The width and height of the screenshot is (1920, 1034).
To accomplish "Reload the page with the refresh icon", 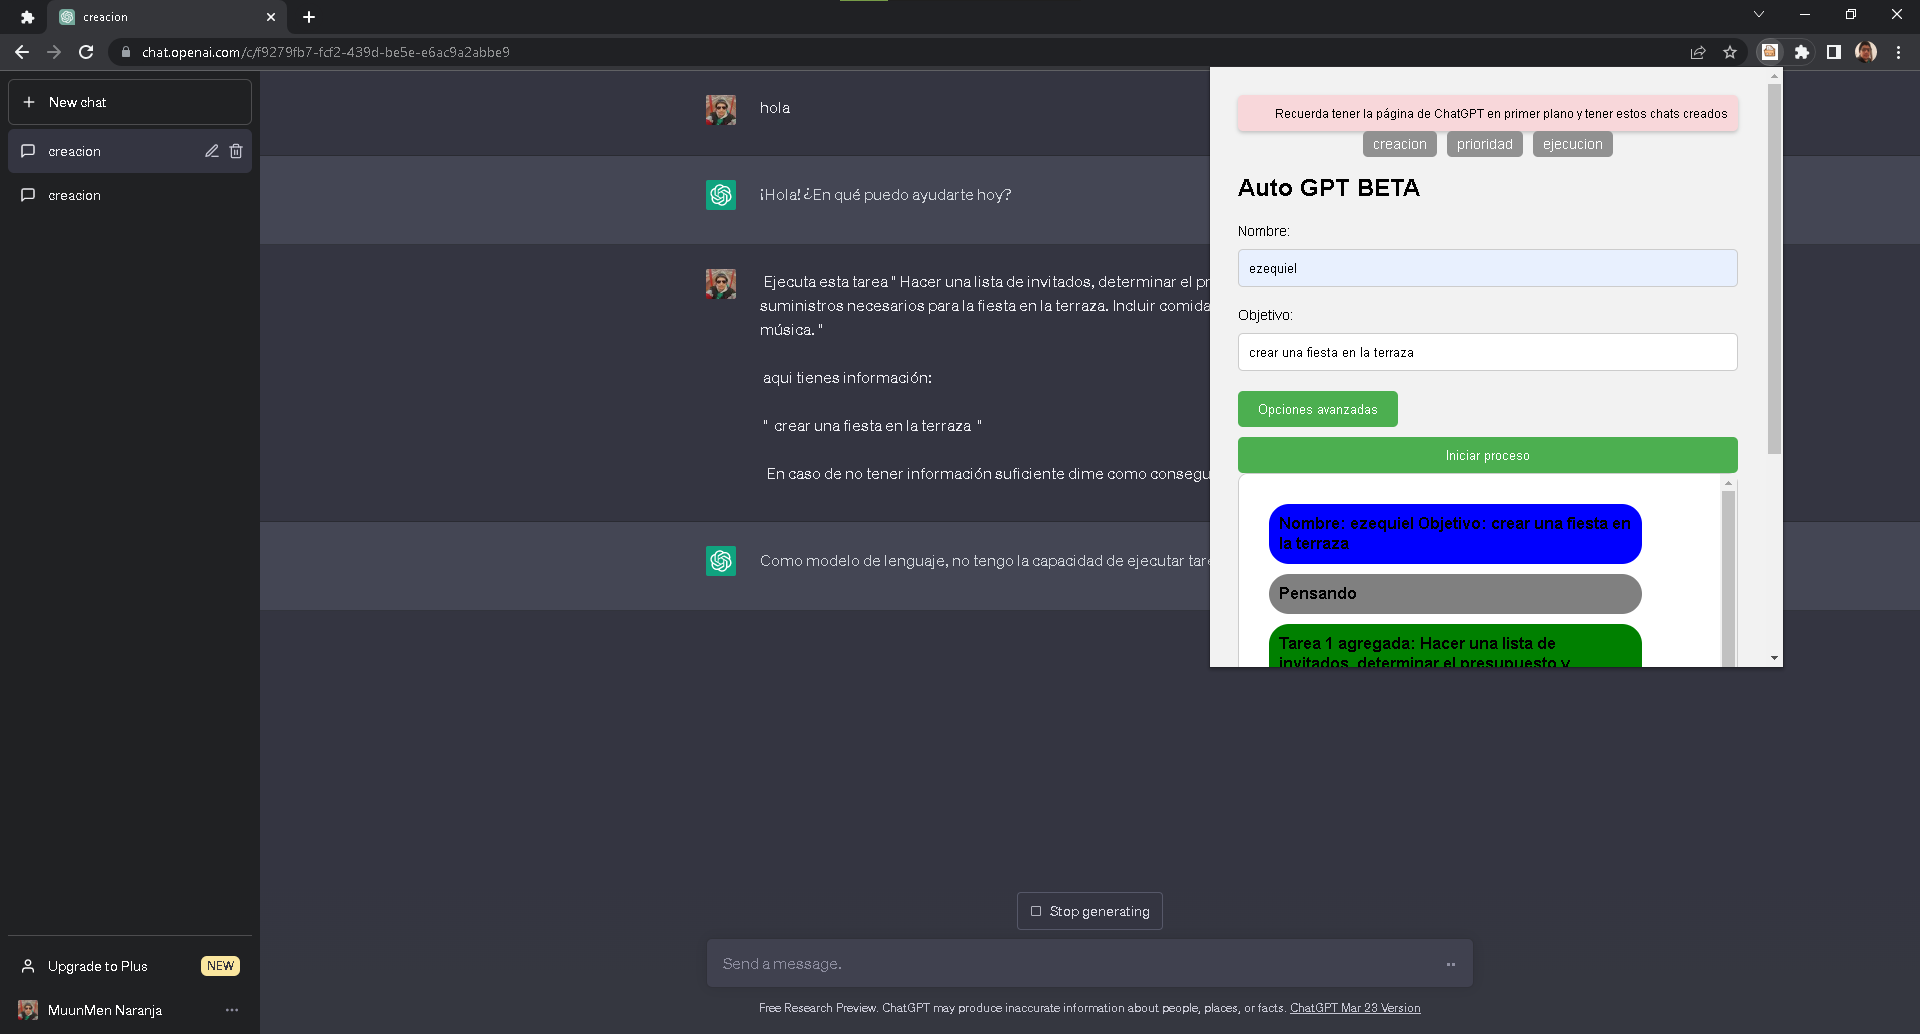I will [86, 52].
